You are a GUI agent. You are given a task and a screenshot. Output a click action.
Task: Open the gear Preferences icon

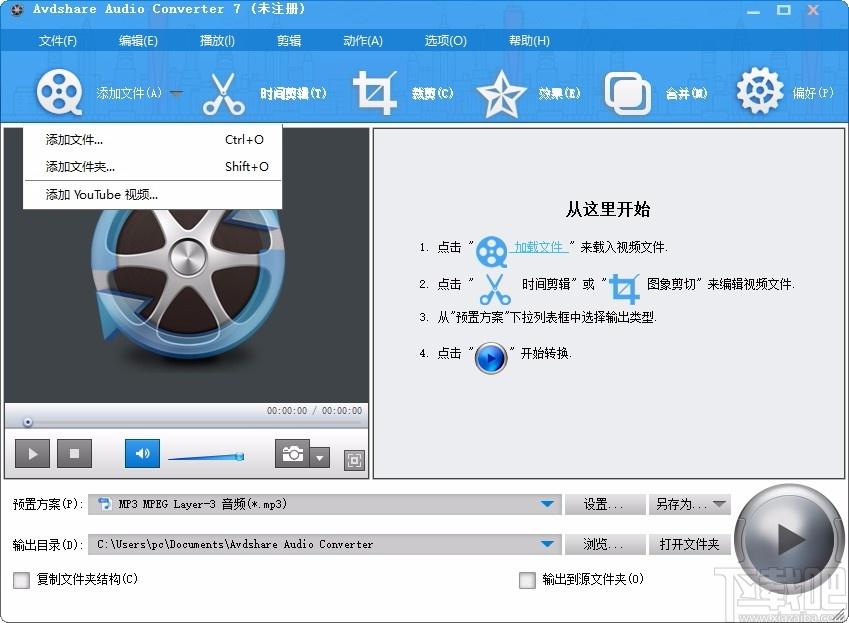[x=760, y=90]
